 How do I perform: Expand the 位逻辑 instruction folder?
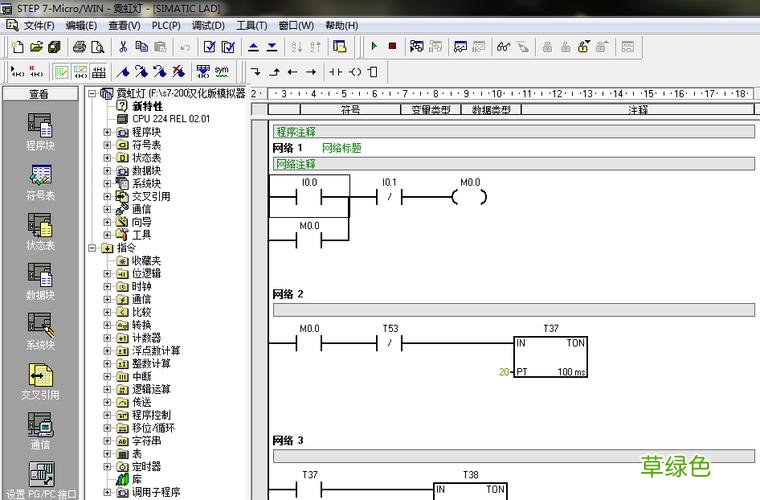(107, 274)
